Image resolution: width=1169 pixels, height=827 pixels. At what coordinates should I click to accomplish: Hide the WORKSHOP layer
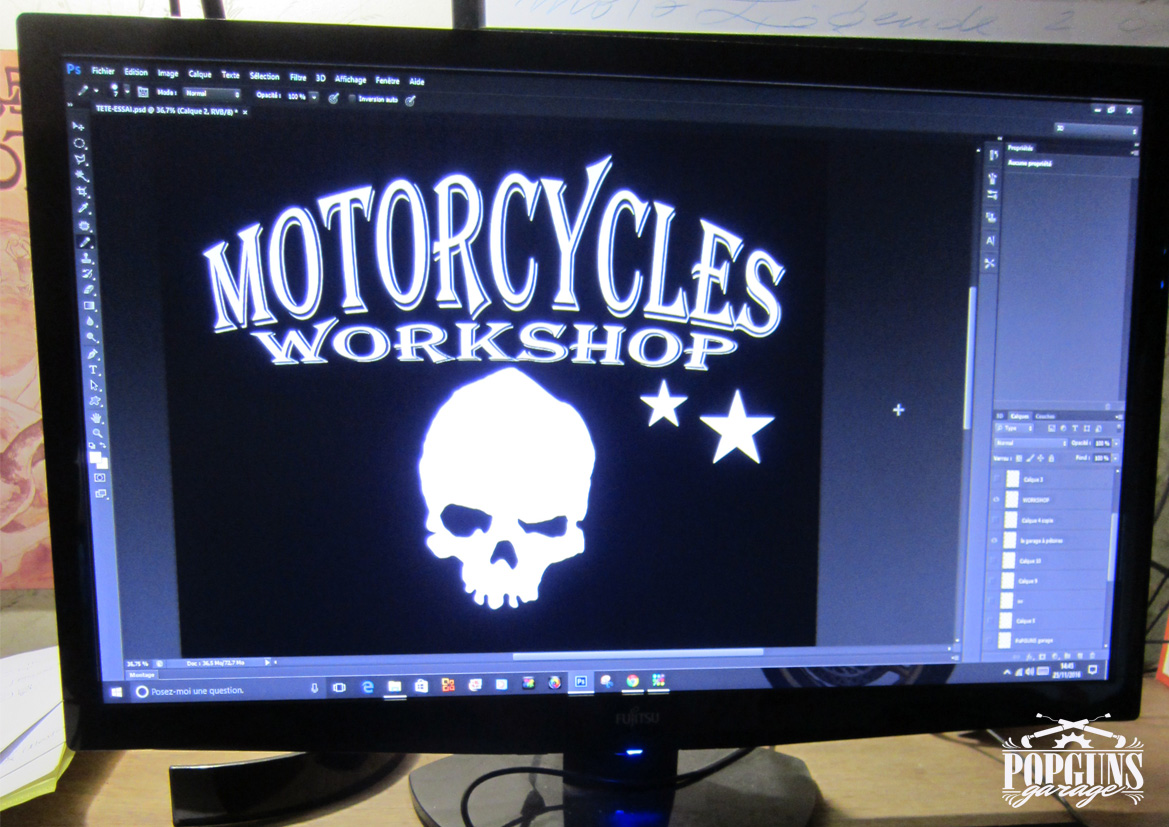(996, 500)
